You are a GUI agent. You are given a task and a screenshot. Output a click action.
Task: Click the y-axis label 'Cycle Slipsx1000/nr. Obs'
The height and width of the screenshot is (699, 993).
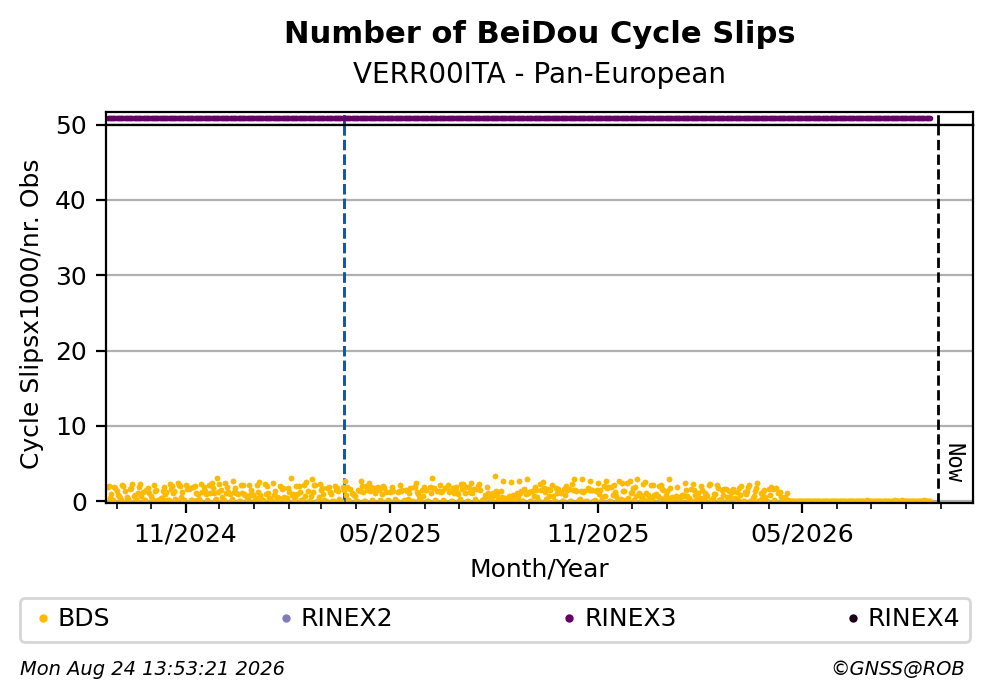pos(30,315)
